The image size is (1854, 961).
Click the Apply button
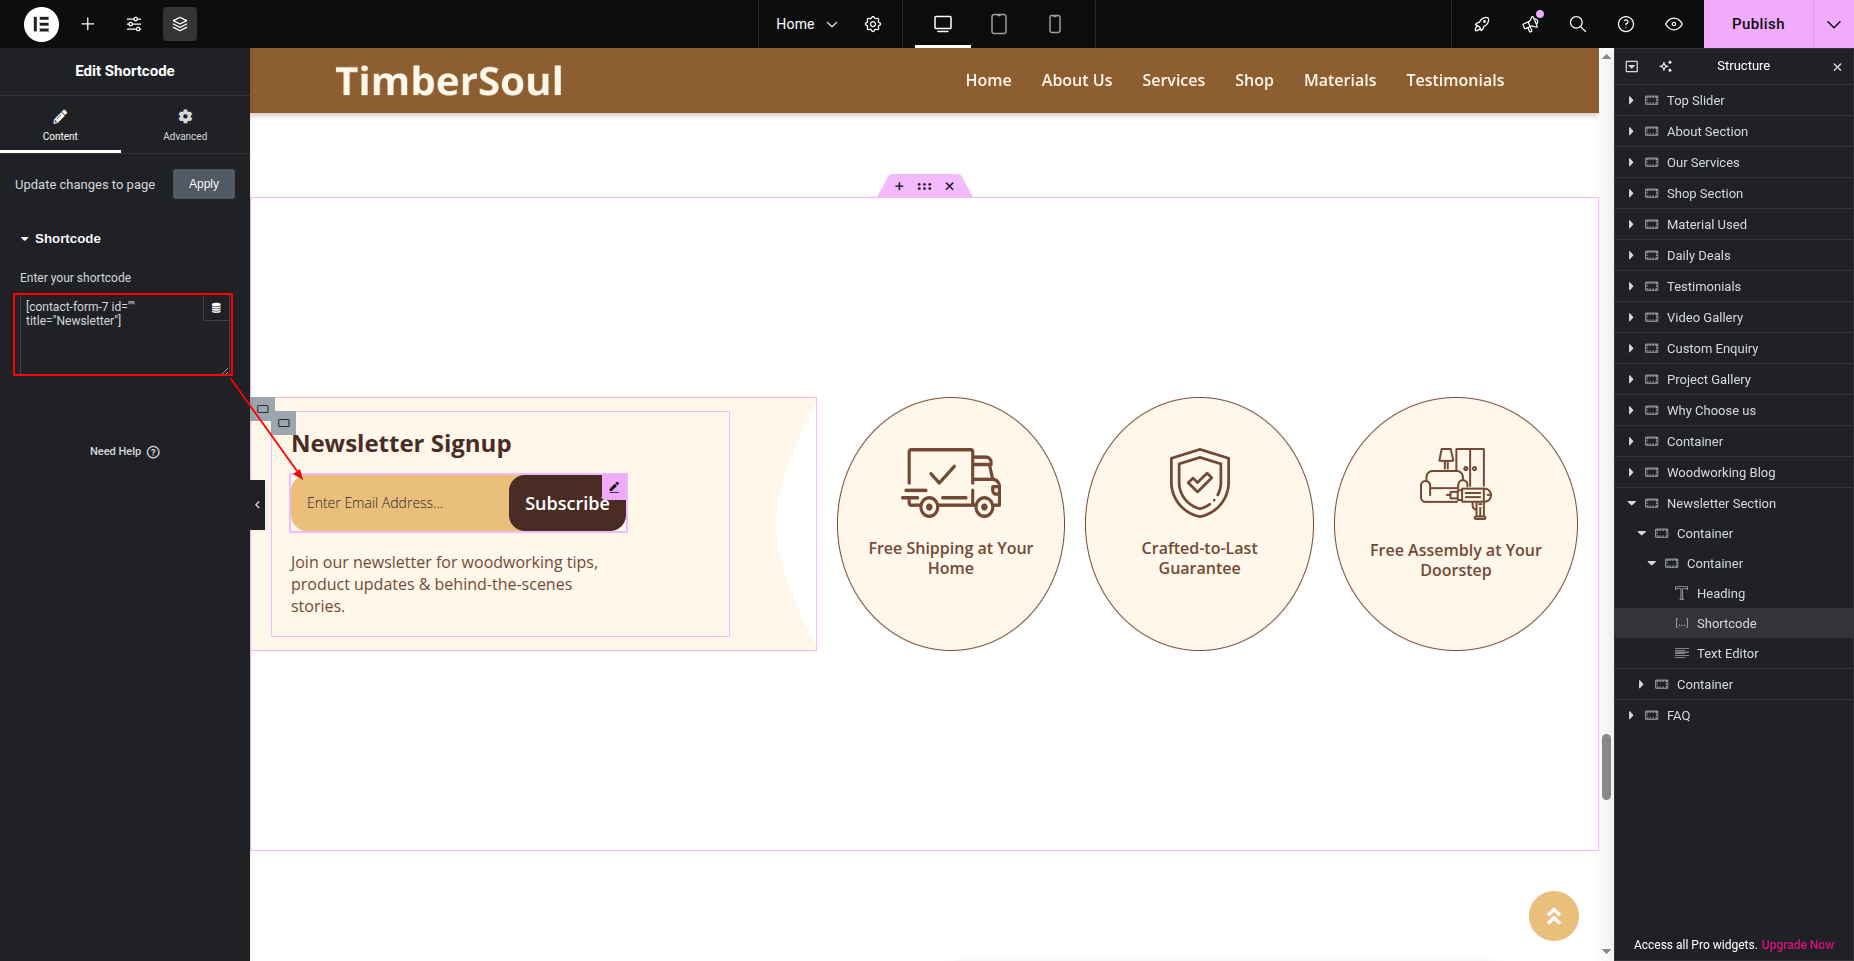click(204, 184)
